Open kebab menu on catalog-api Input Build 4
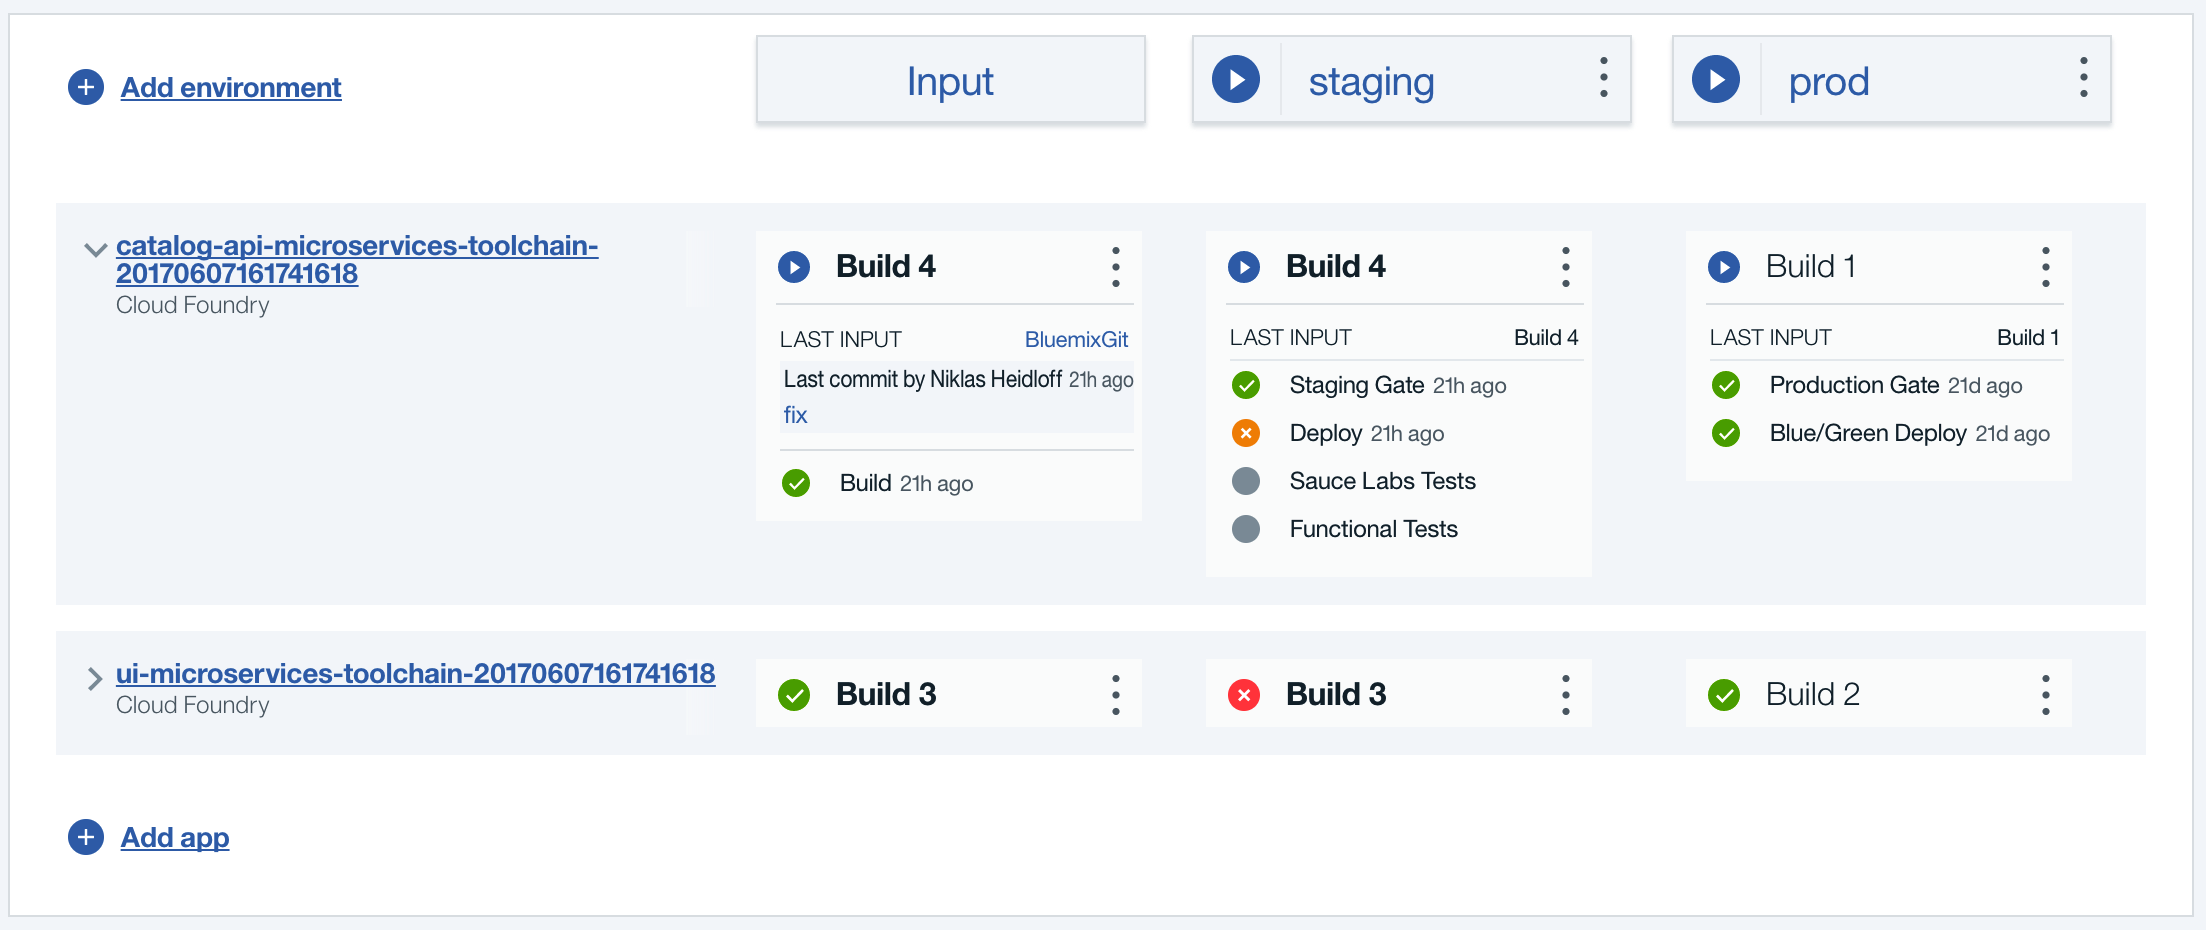The width and height of the screenshot is (2206, 930). pos(1116,267)
